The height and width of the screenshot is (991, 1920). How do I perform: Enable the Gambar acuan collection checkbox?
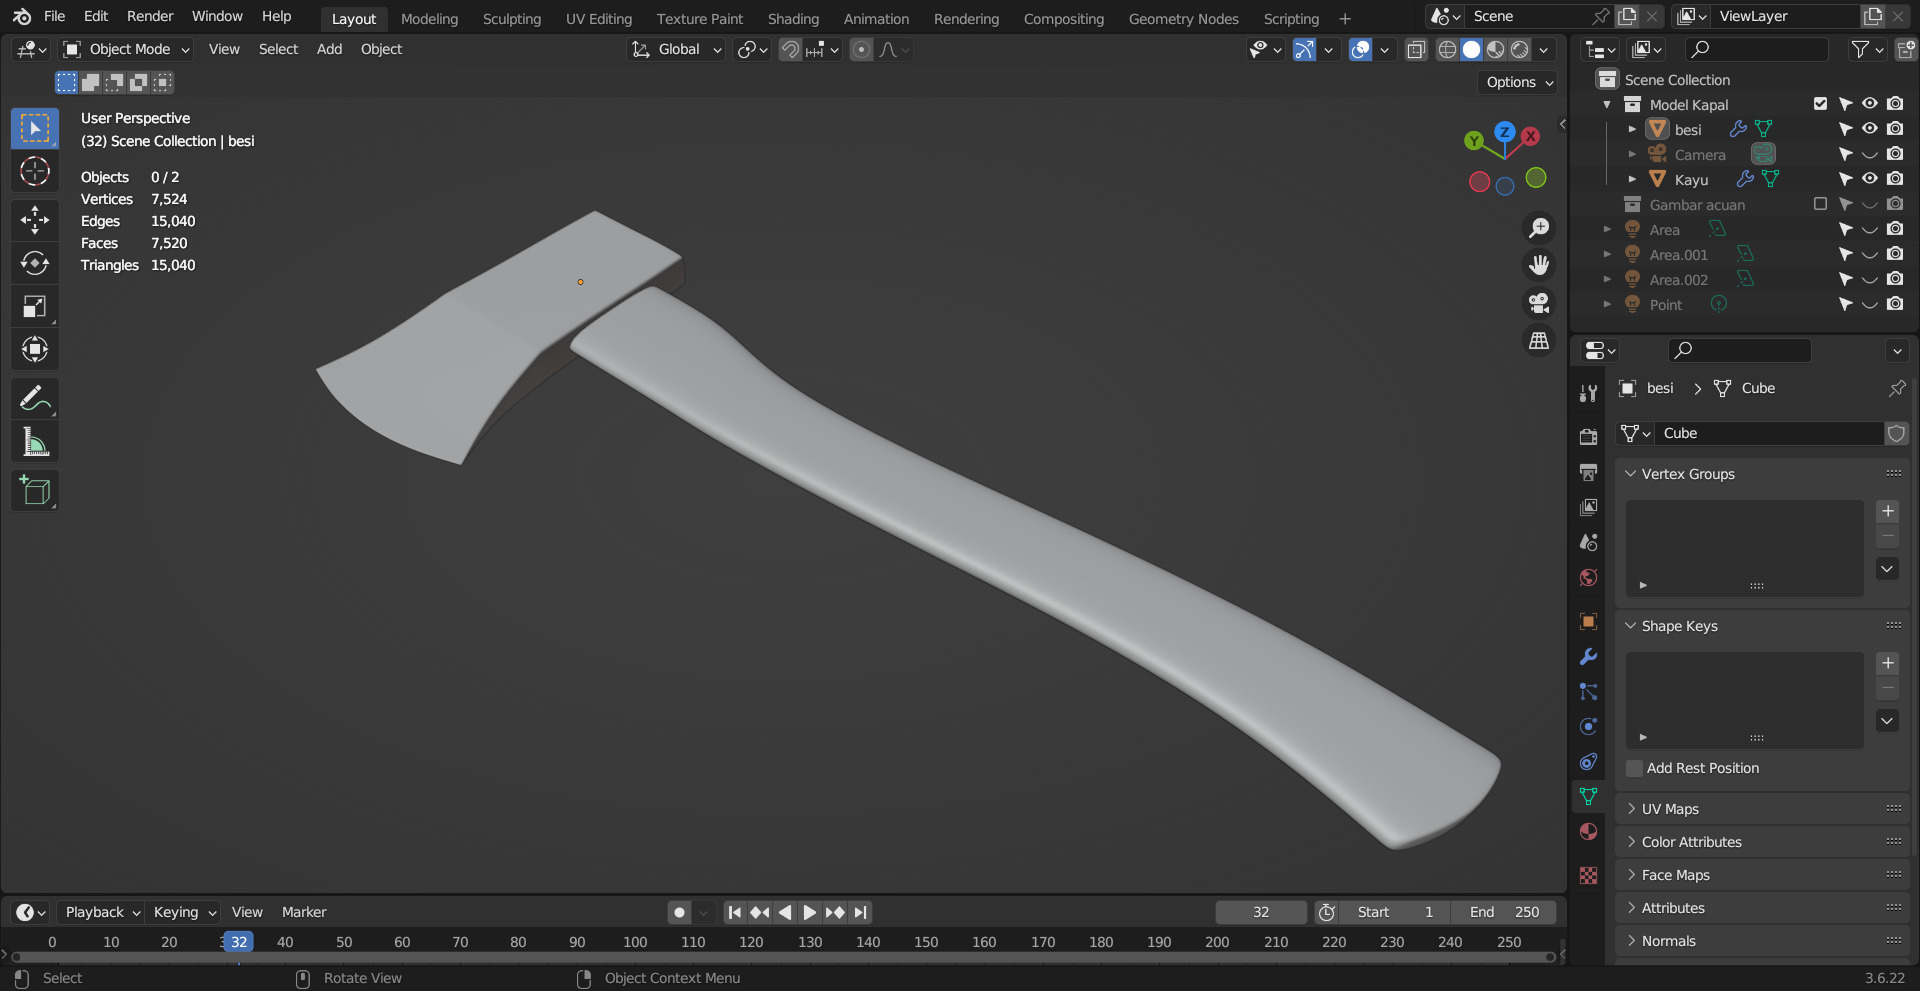tap(1820, 204)
